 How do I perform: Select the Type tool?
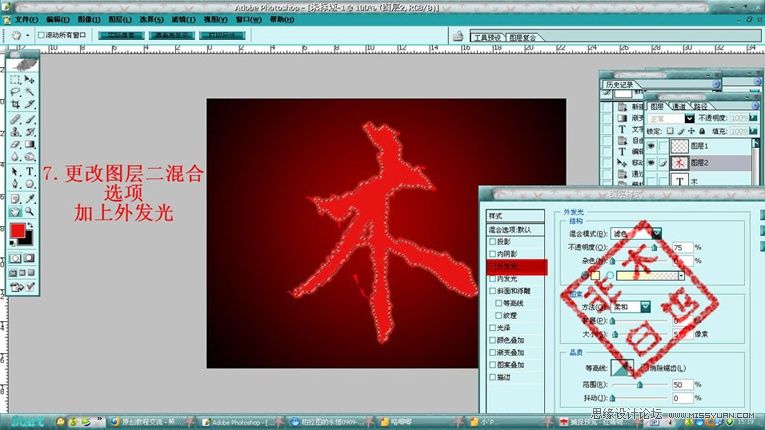click(30, 172)
